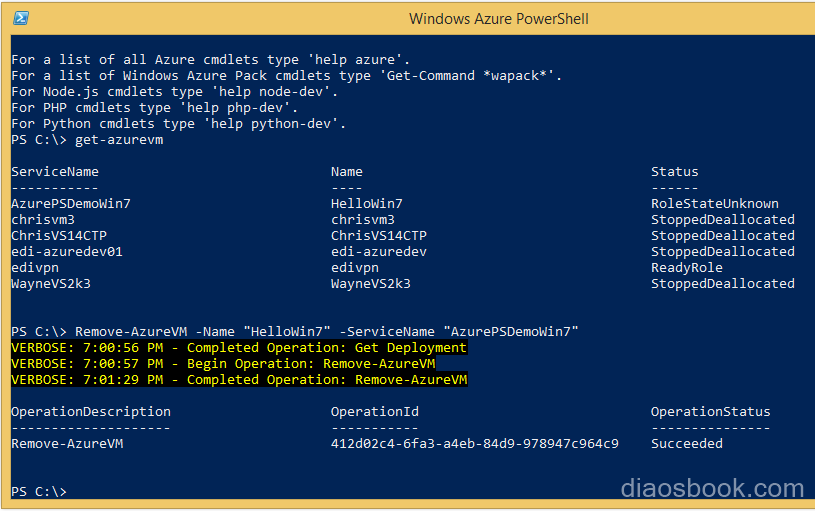Click the OperationId GUID value
Screen dimensions: 815x511
coord(475,443)
